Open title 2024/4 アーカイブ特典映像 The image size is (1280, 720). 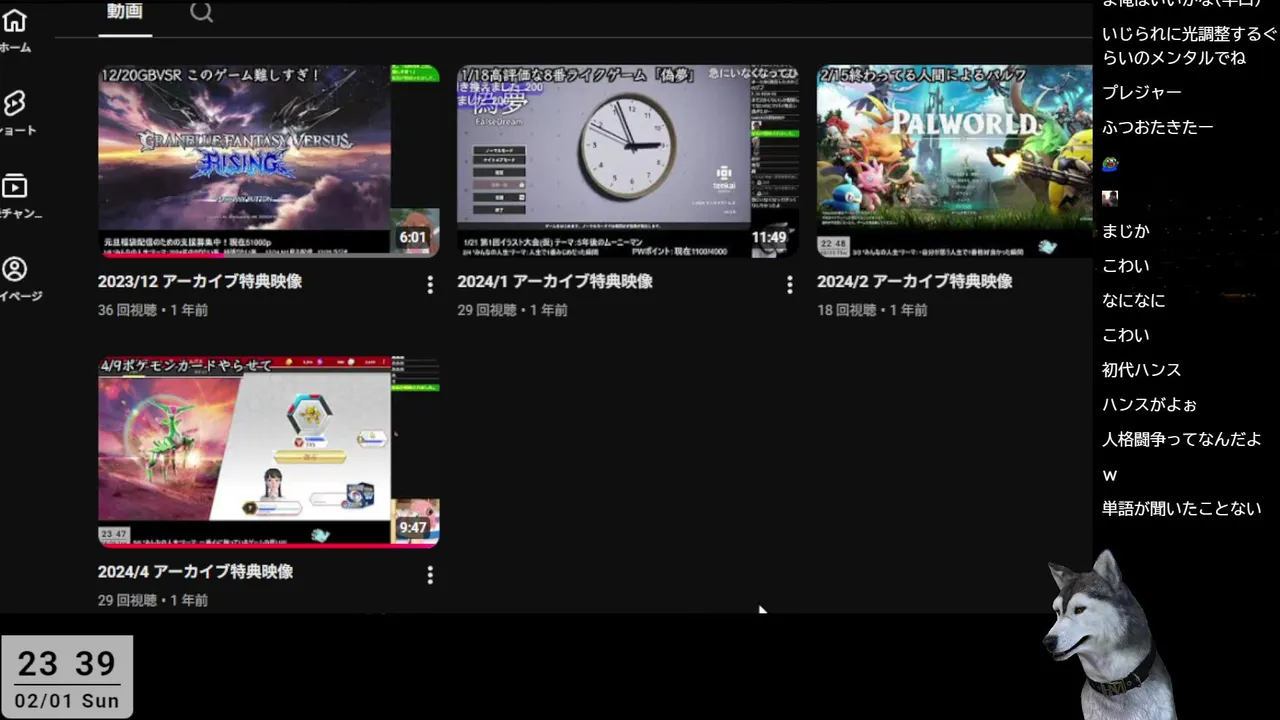(195, 572)
